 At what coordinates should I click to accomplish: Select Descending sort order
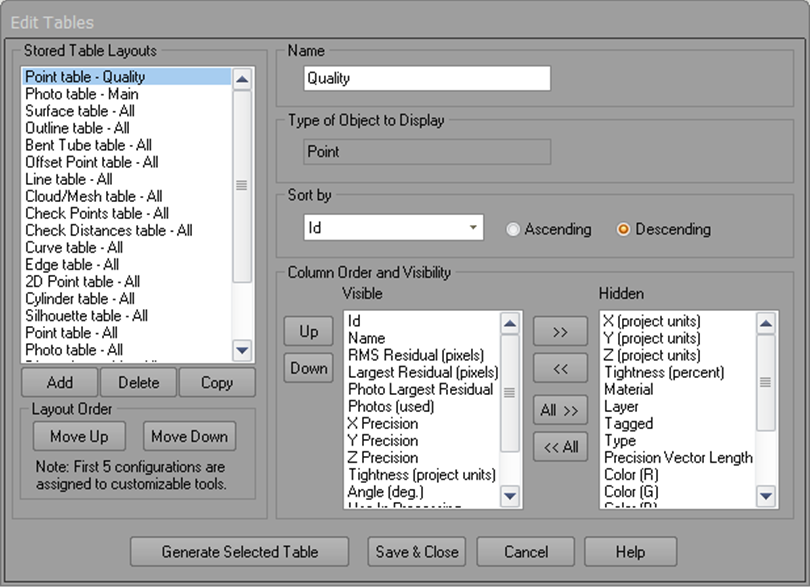[624, 229]
